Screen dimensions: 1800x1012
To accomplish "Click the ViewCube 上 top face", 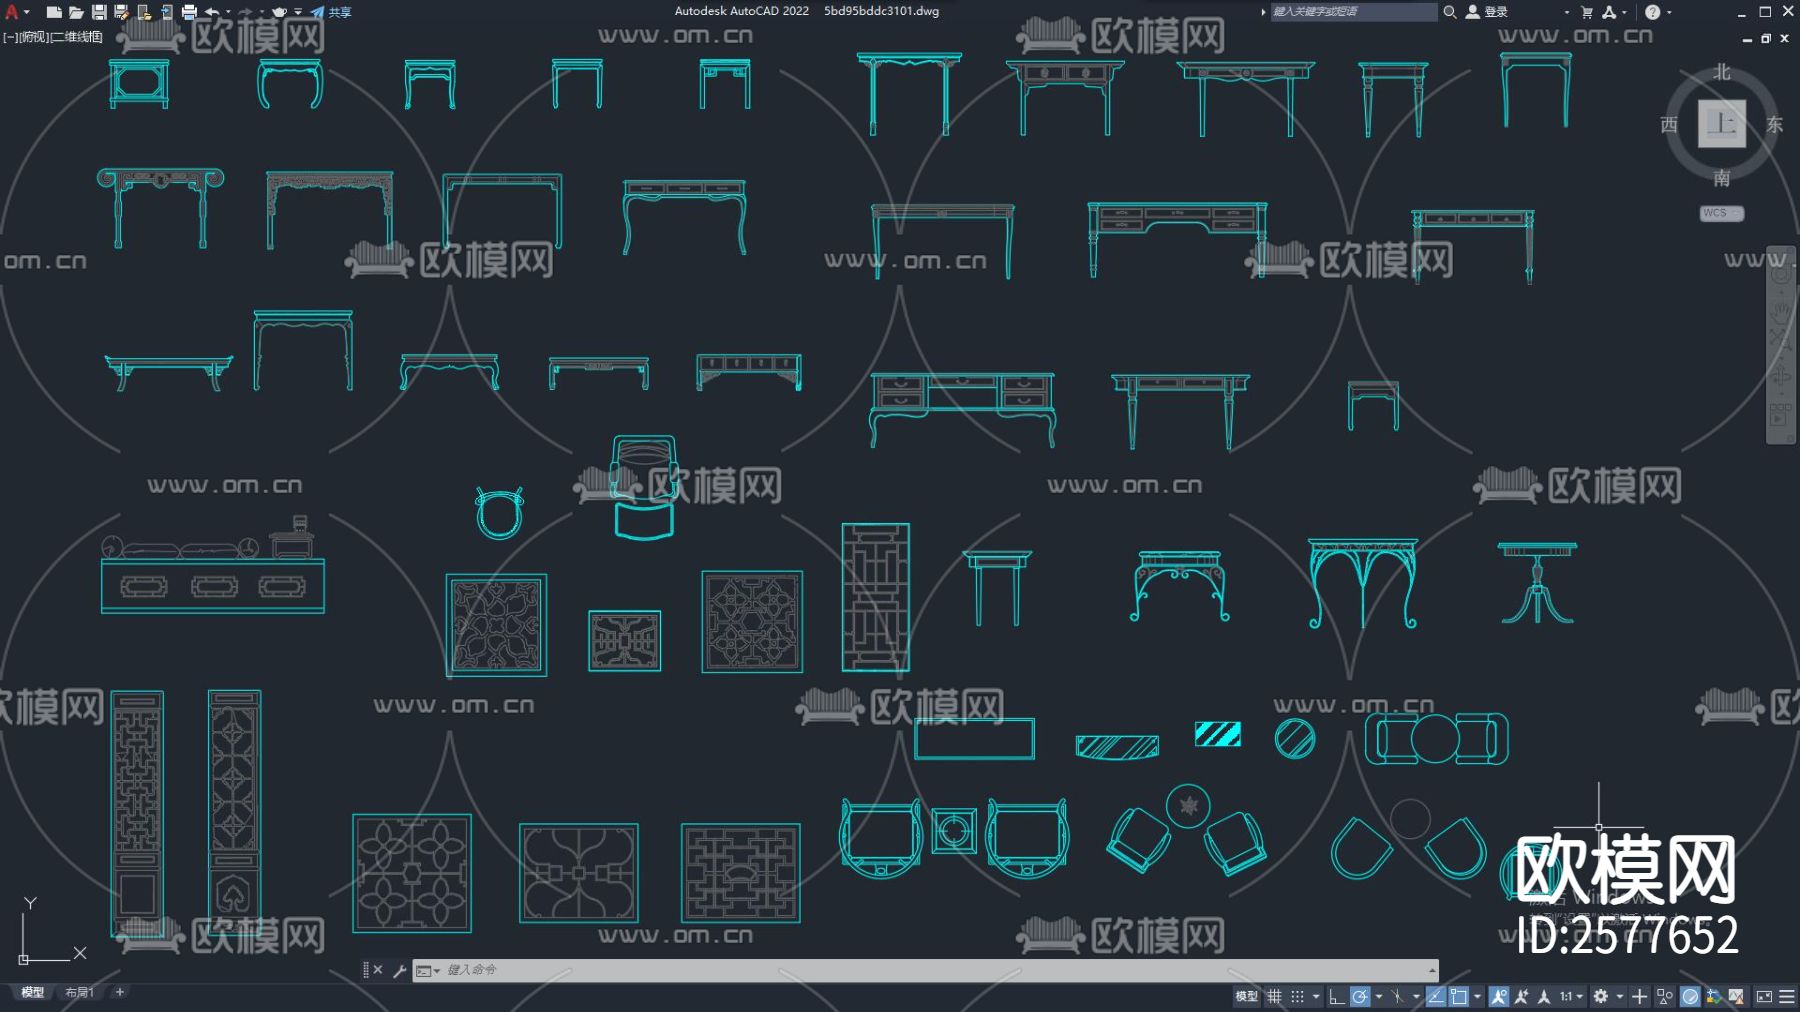I will click(x=1721, y=124).
